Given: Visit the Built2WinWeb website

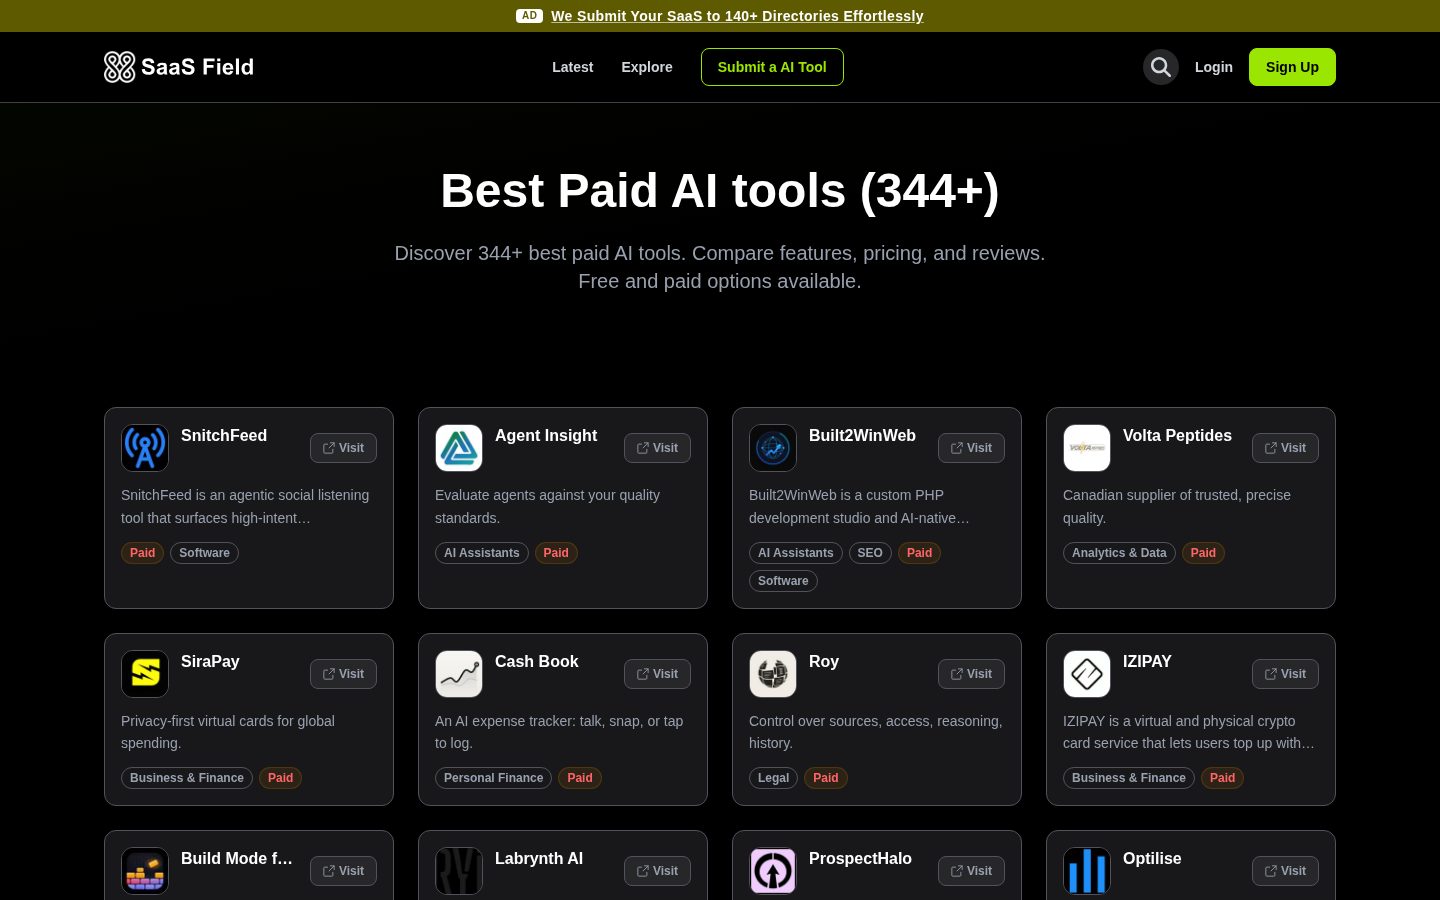Looking at the screenshot, I should tap(971, 448).
